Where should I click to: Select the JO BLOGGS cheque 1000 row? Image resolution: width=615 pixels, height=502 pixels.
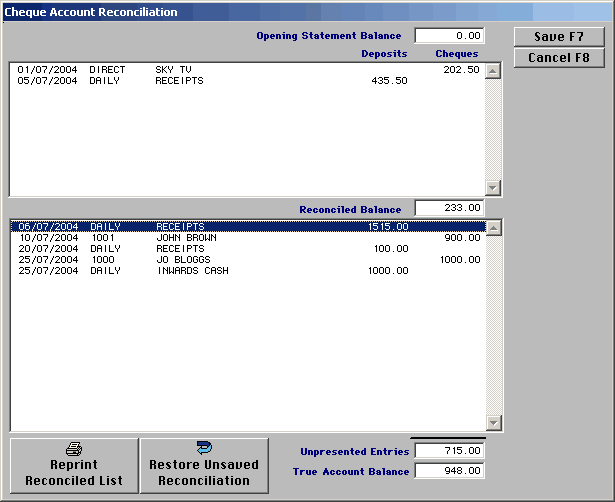click(248, 260)
